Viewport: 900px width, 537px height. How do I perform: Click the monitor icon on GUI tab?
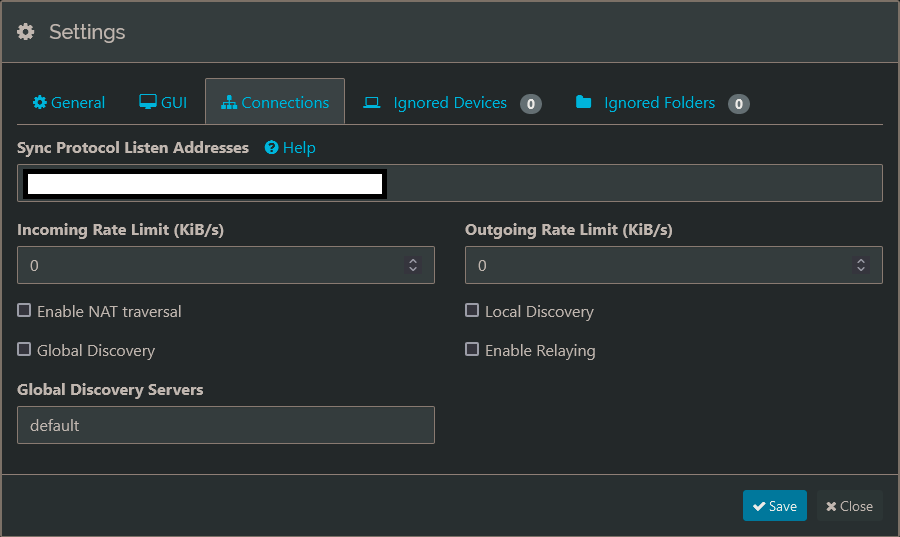pyautogui.click(x=147, y=102)
